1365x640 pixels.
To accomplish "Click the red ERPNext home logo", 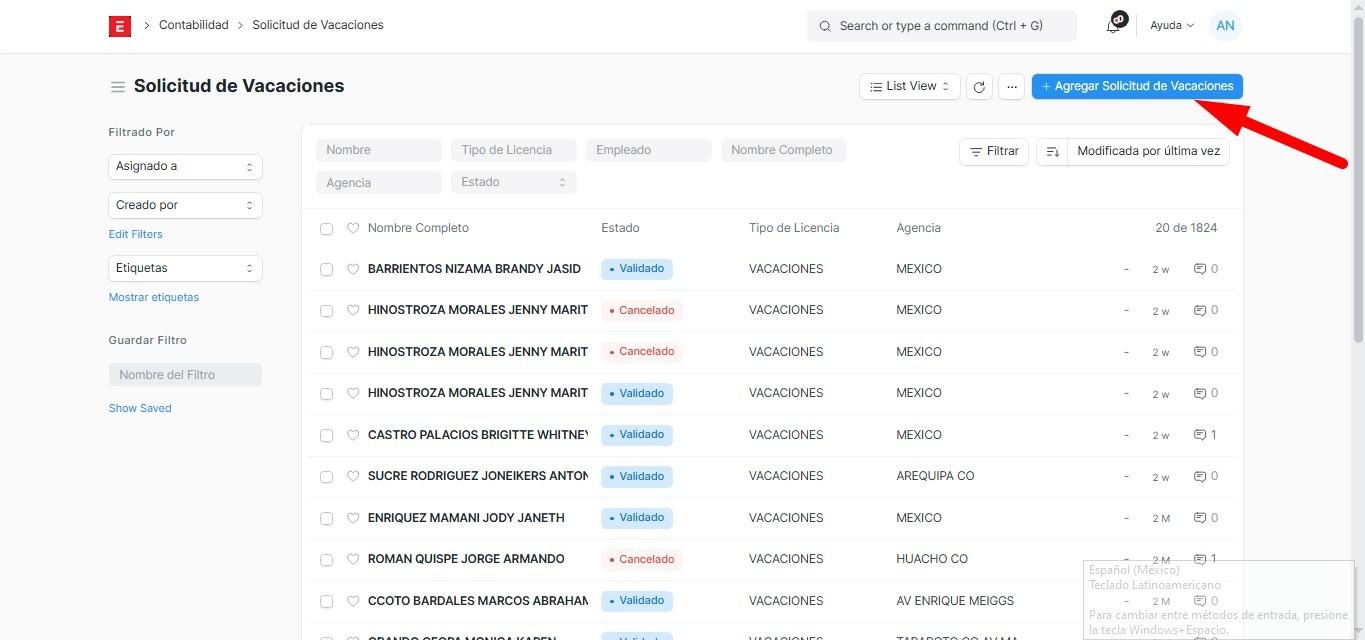I will coord(120,26).
